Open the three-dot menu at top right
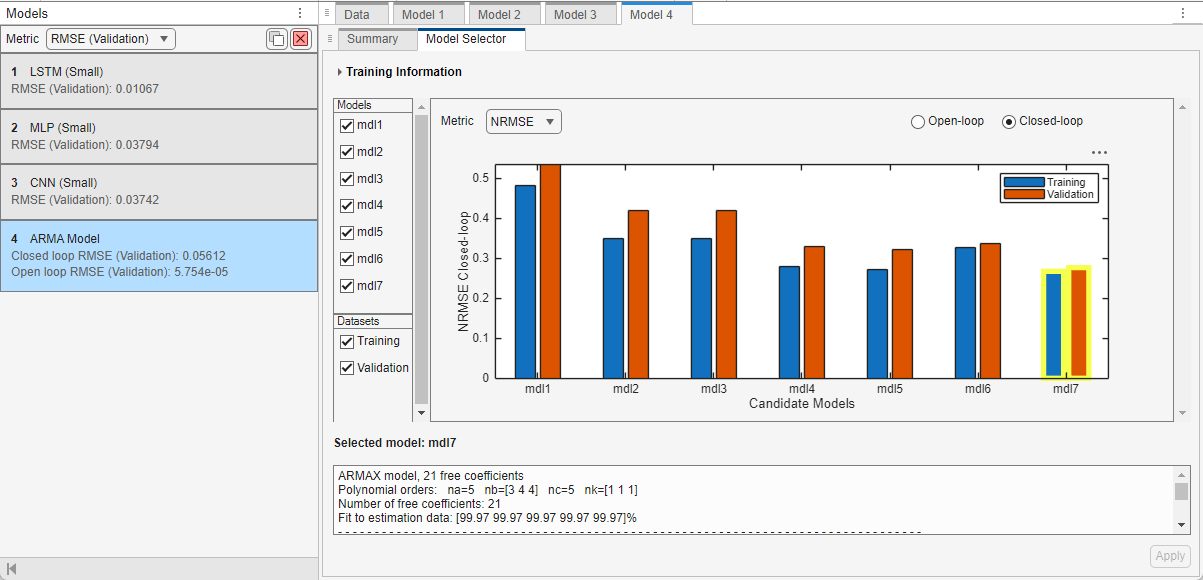The width and height of the screenshot is (1203, 580). point(1185,14)
